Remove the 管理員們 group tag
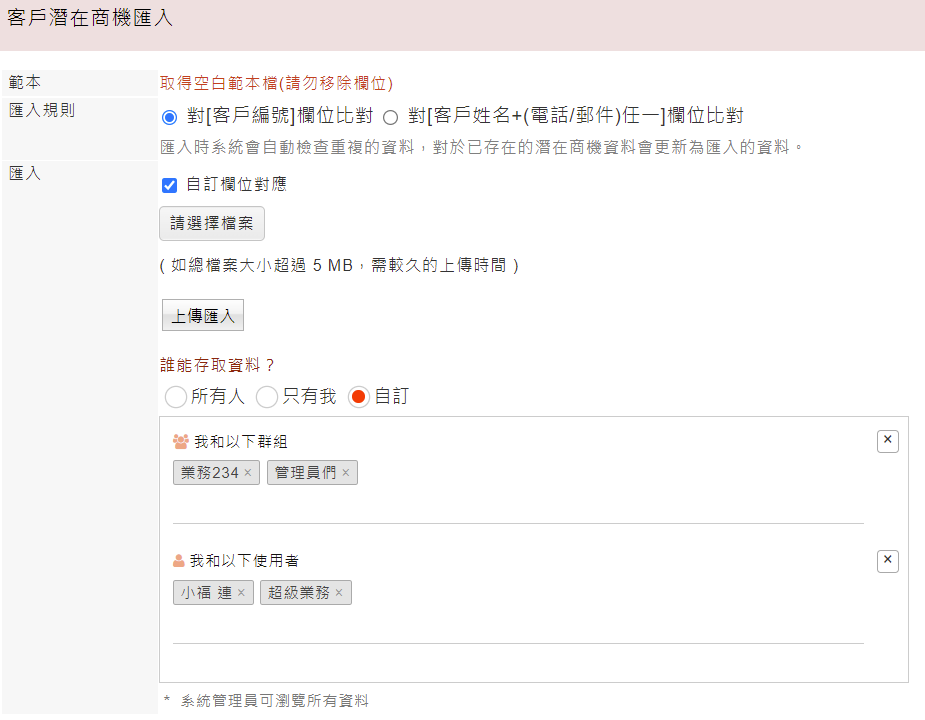The image size is (925, 720). [346, 473]
